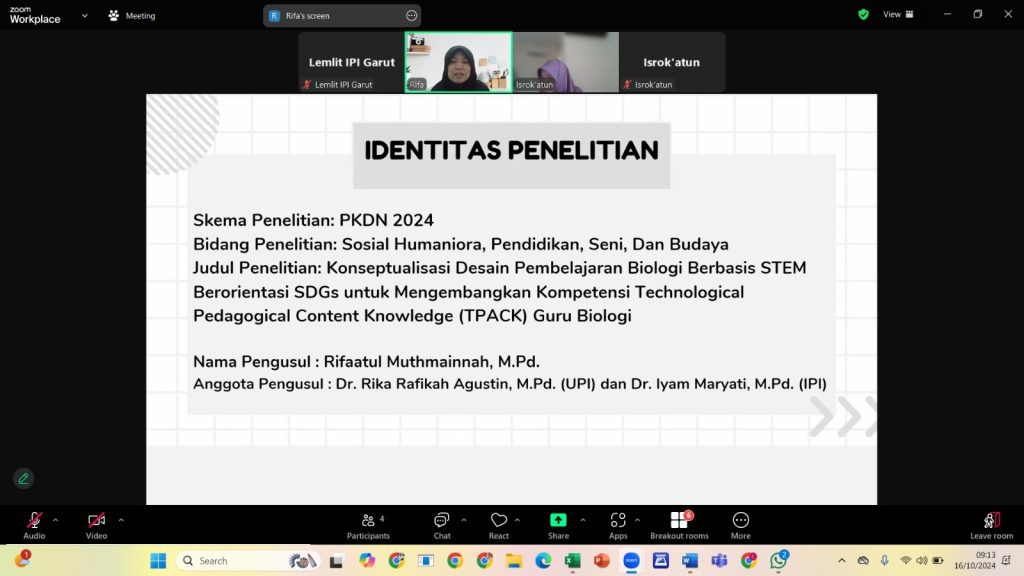
Task: Open File Explorer from the taskbar
Action: point(514,561)
